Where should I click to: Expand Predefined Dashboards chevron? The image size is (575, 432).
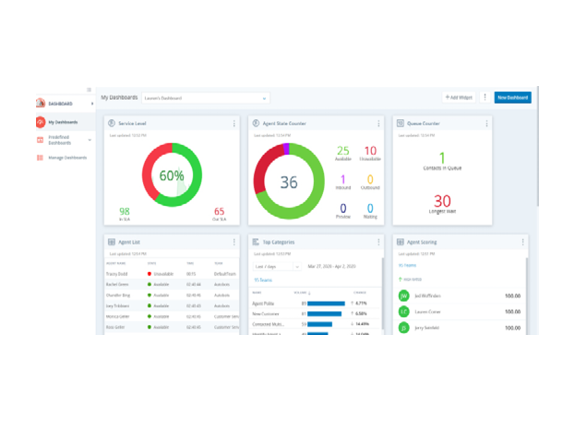tap(90, 140)
